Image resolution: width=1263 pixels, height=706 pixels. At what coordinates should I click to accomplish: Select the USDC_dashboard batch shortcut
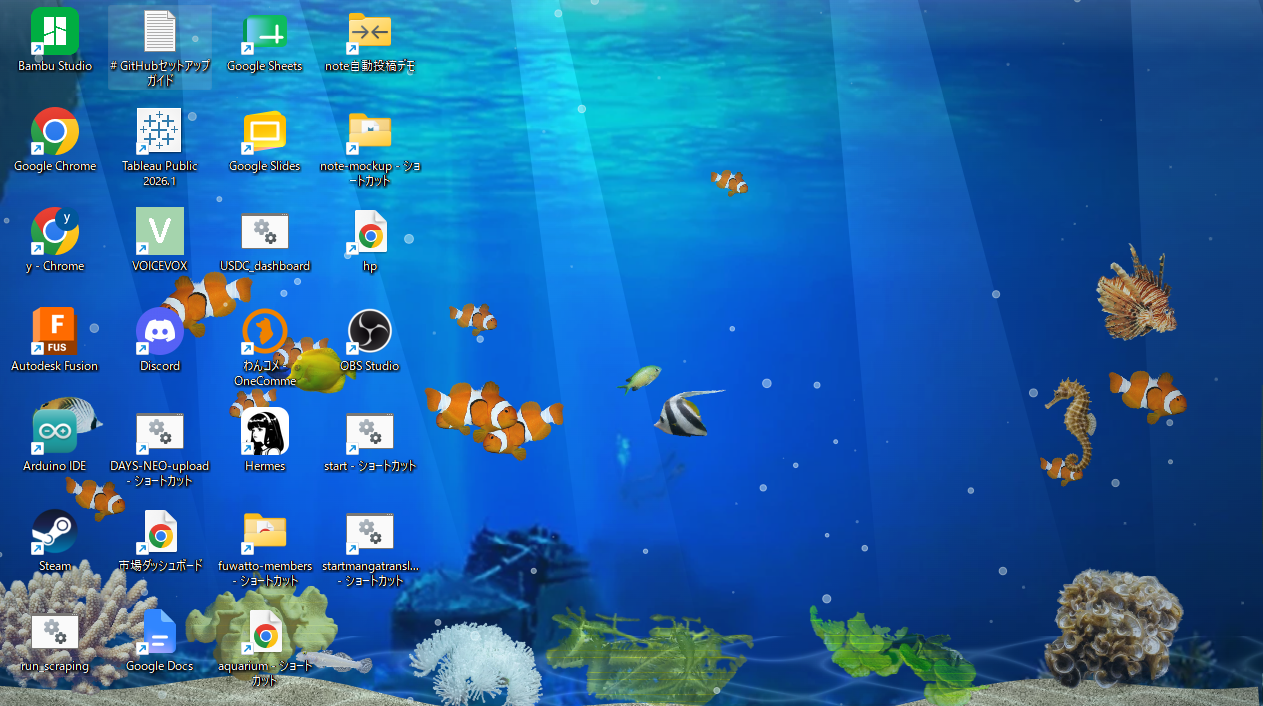(265, 232)
